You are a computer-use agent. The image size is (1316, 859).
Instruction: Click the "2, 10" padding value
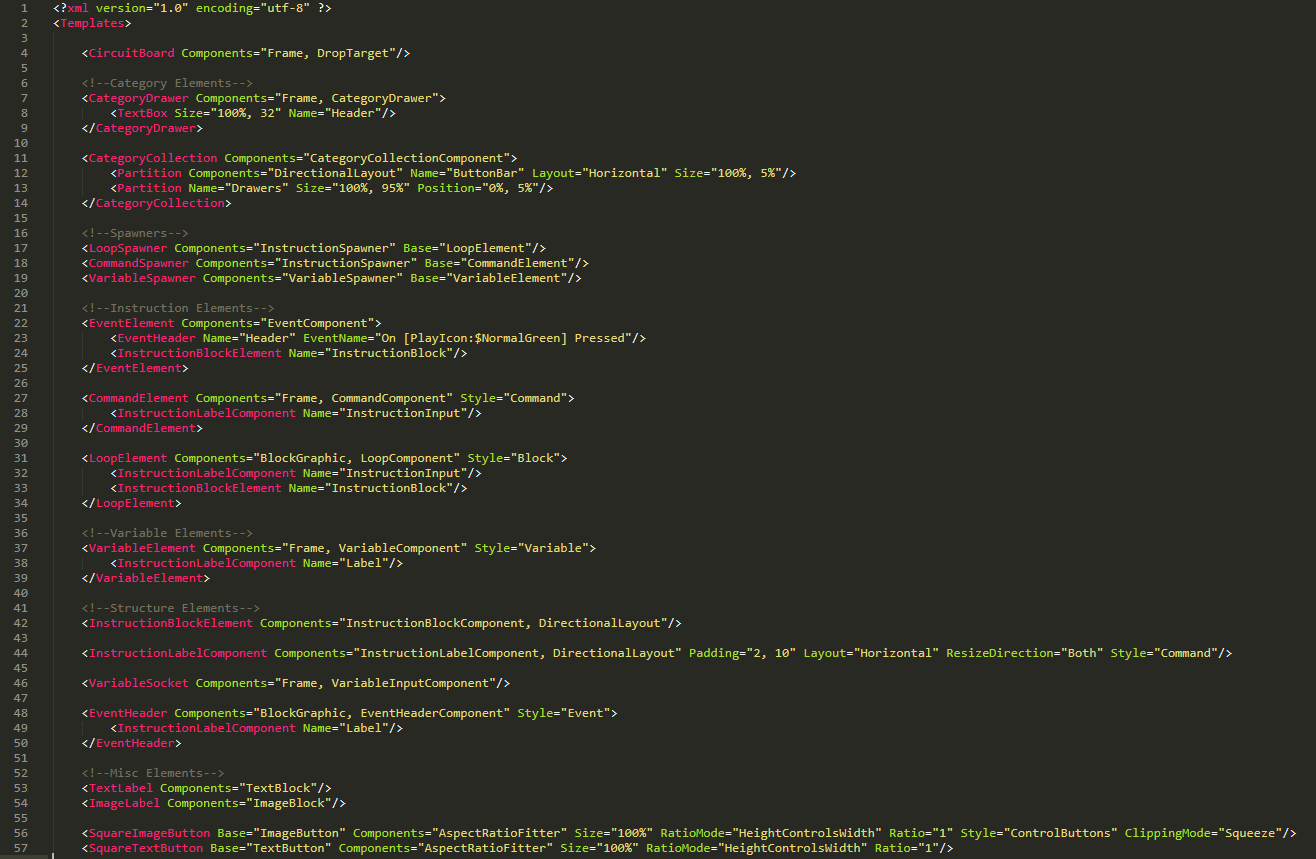coord(771,653)
